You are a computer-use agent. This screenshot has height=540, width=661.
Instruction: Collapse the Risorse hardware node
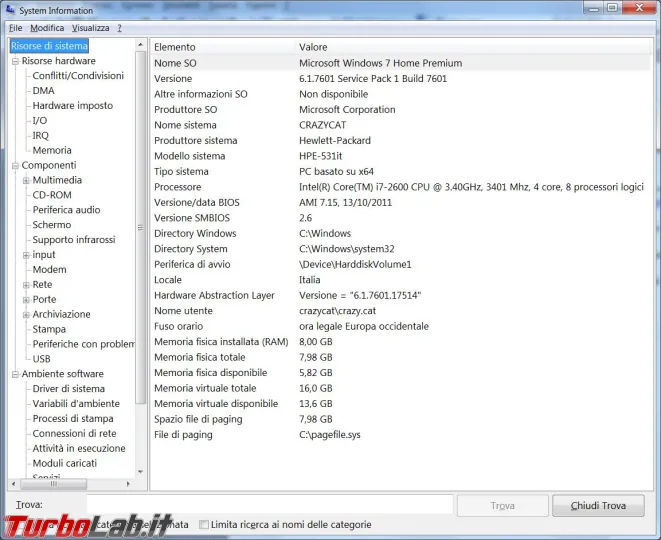[x=16, y=61]
